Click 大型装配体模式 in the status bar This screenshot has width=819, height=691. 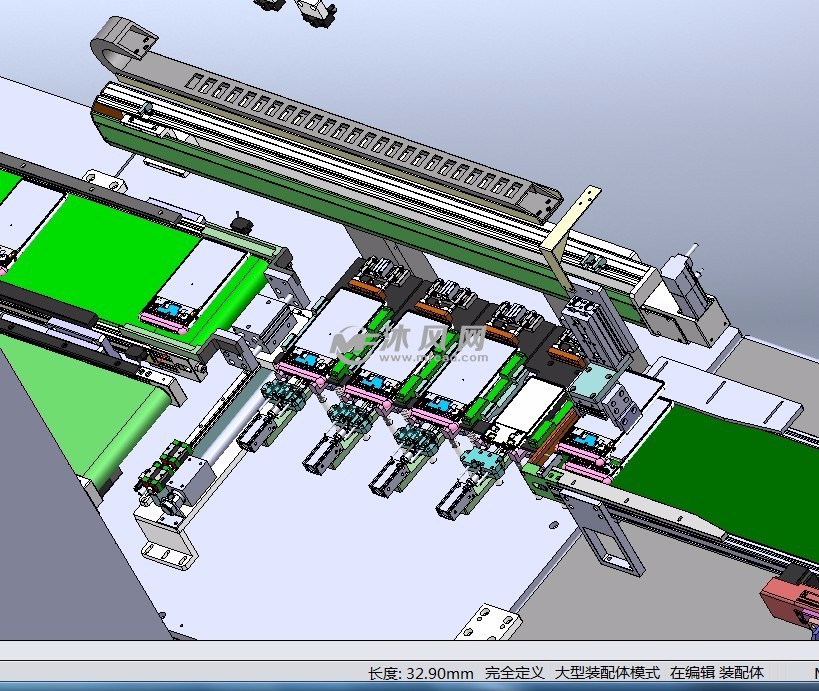(x=608, y=673)
